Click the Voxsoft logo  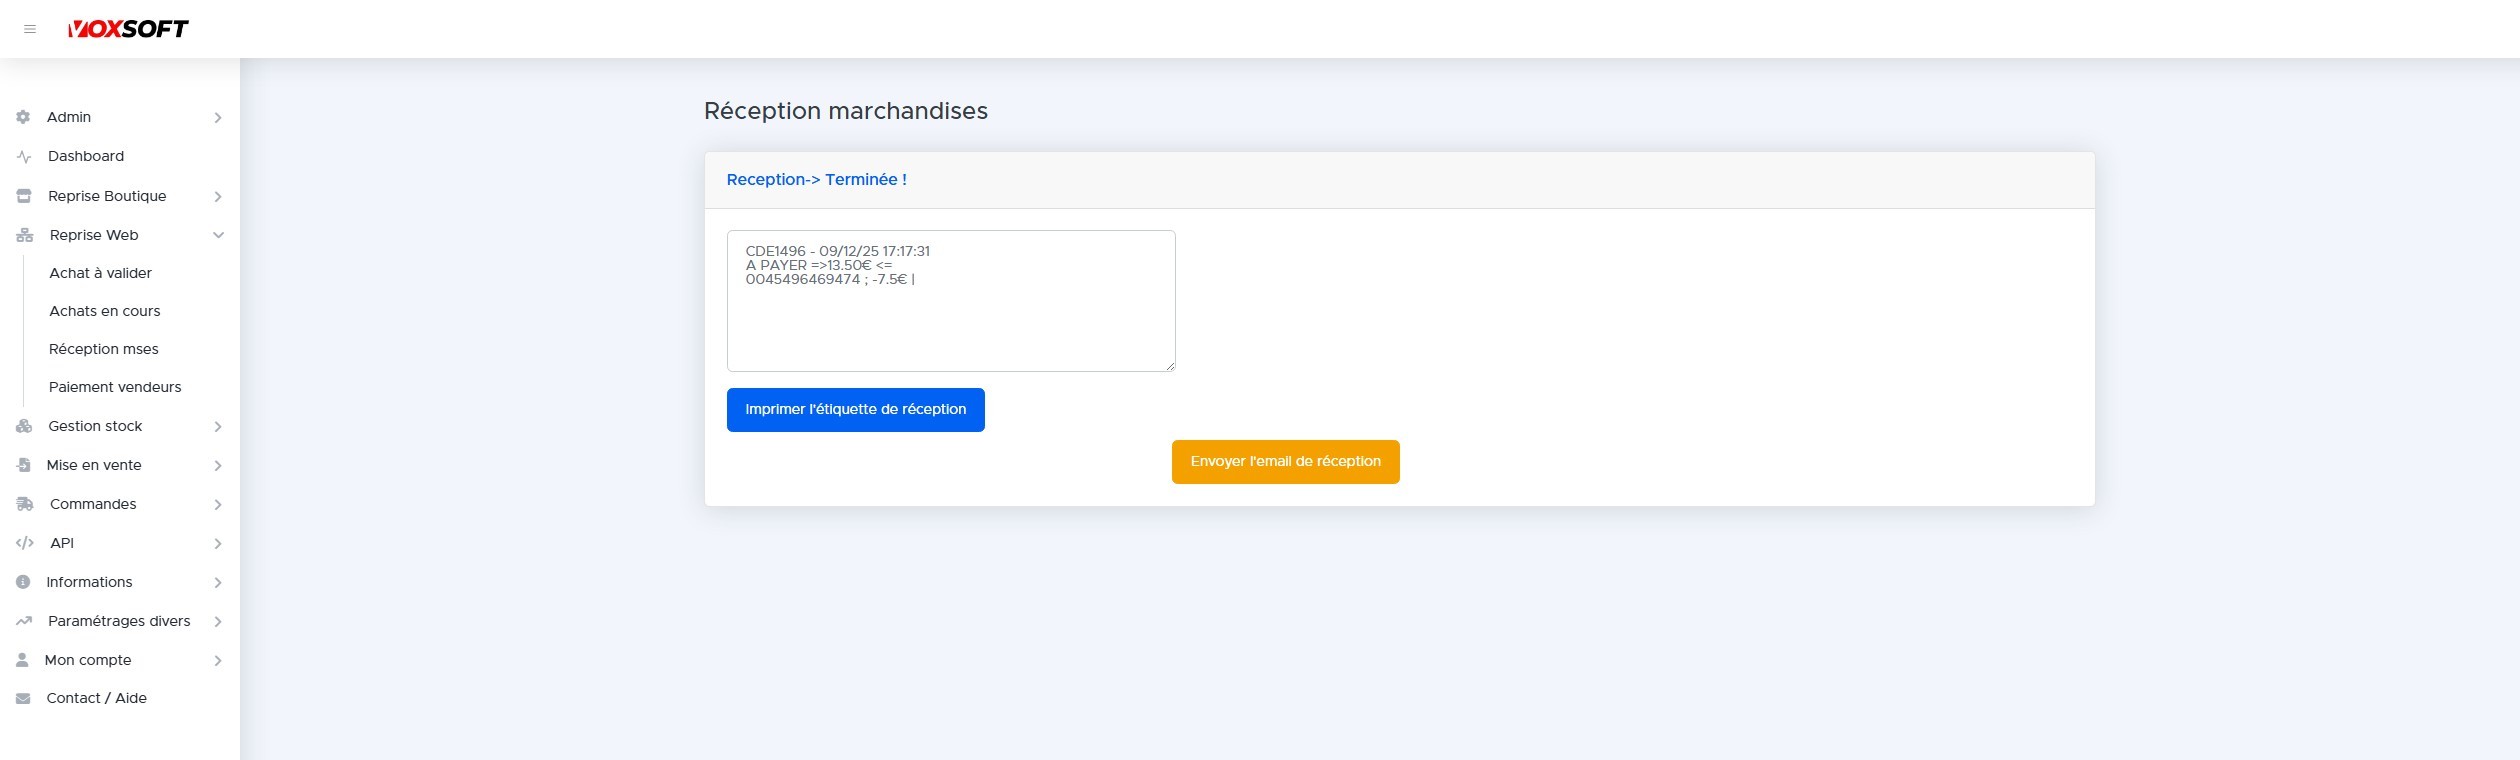(x=128, y=29)
